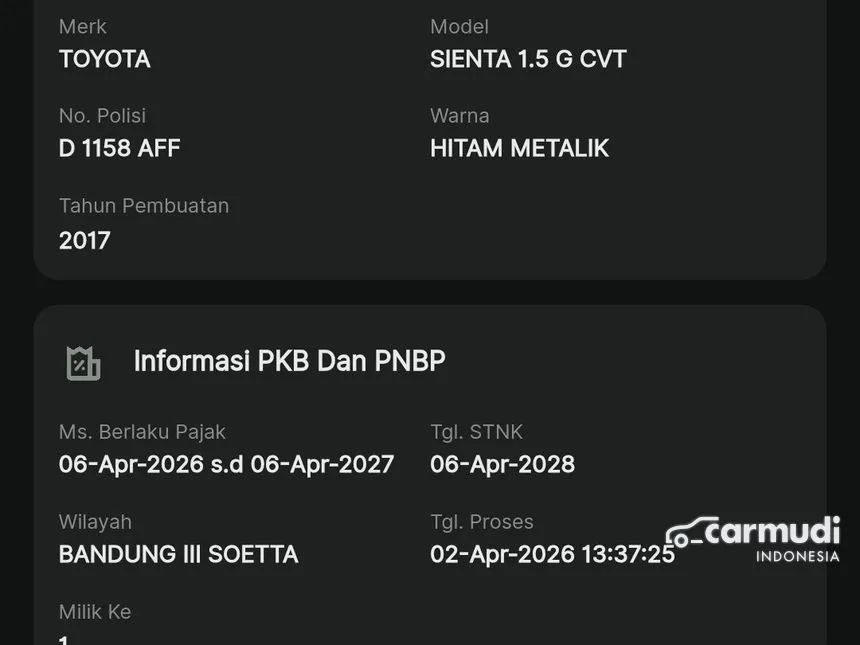Tap the No. Polisi field label
This screenshot has height=645, width=860.
click(x=102, y=116)
